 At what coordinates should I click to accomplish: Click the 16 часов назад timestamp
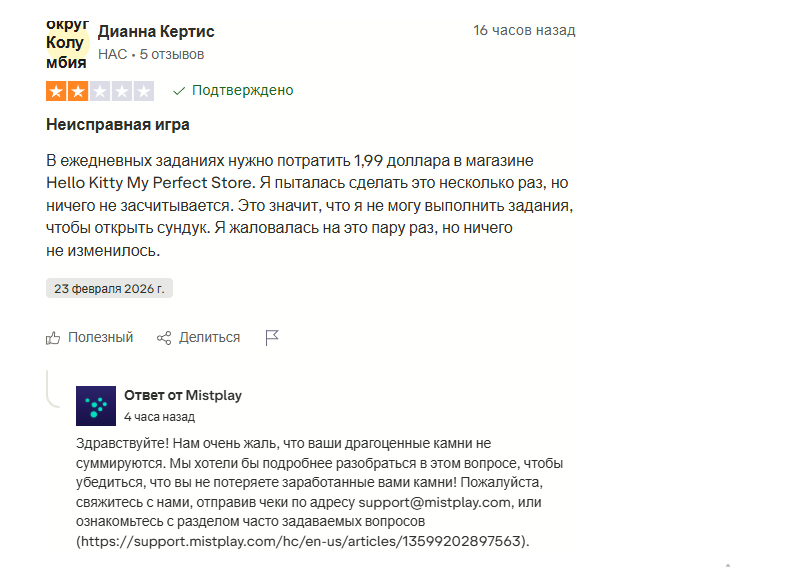524,31
